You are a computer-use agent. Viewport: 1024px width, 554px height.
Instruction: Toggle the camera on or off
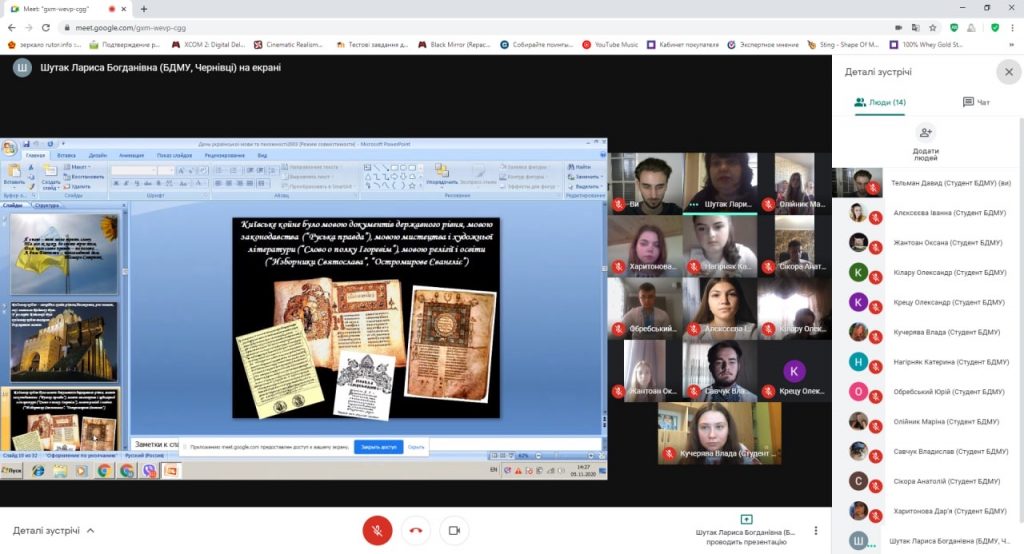tap(454, 531)
